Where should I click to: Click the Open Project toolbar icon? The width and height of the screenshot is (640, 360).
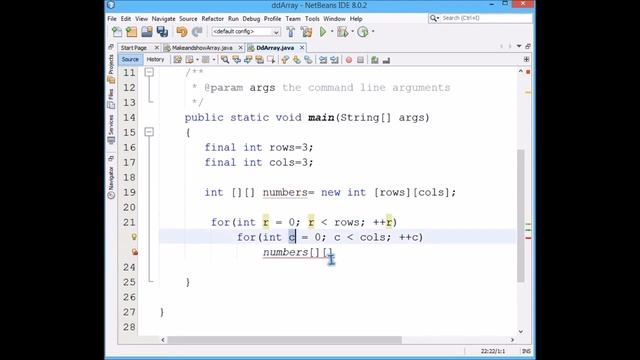pyautogui.click(x=147, y=31)
